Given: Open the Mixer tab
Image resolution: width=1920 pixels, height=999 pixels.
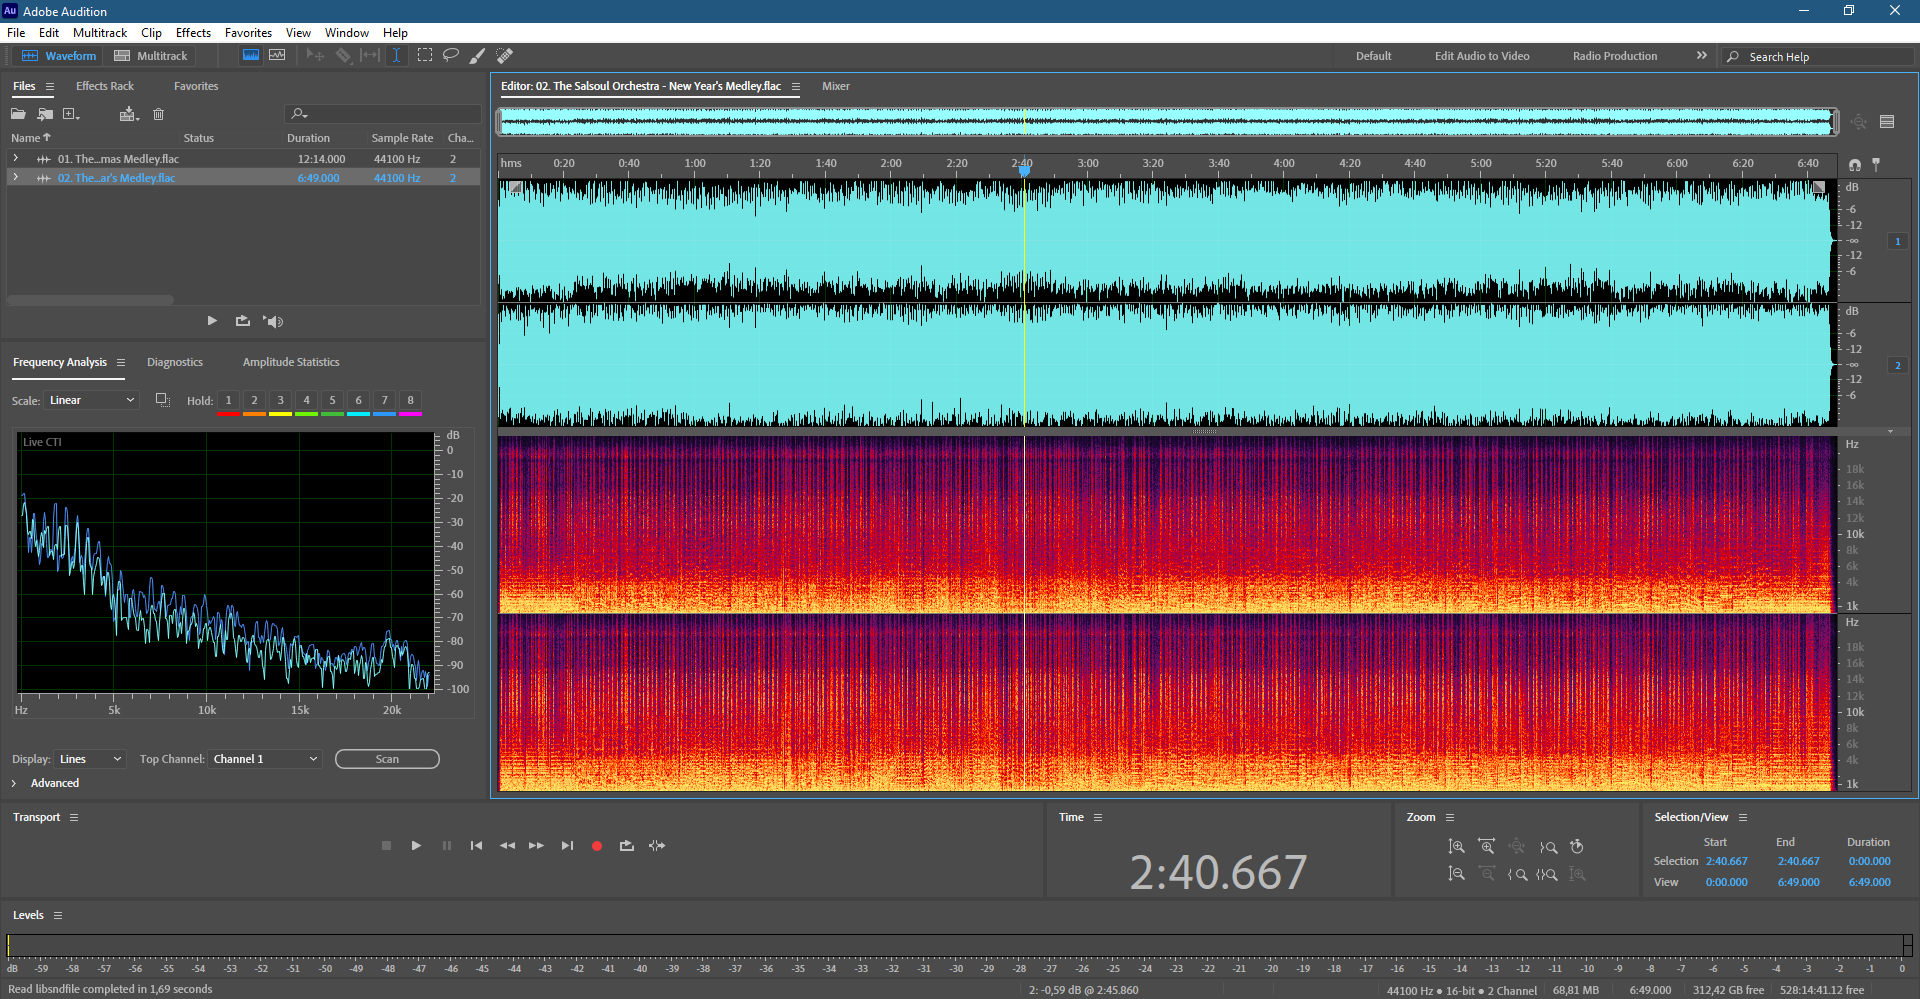Looking at the screenshot, I should coord(836,86).
